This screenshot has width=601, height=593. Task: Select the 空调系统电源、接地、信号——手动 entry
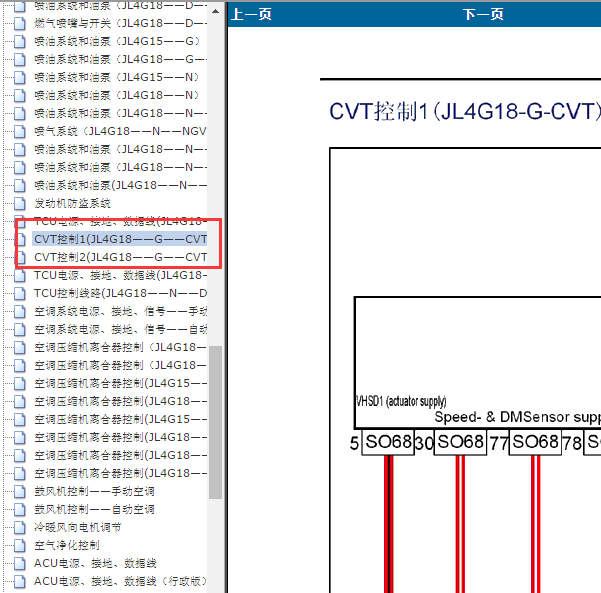tap(120, 311)
